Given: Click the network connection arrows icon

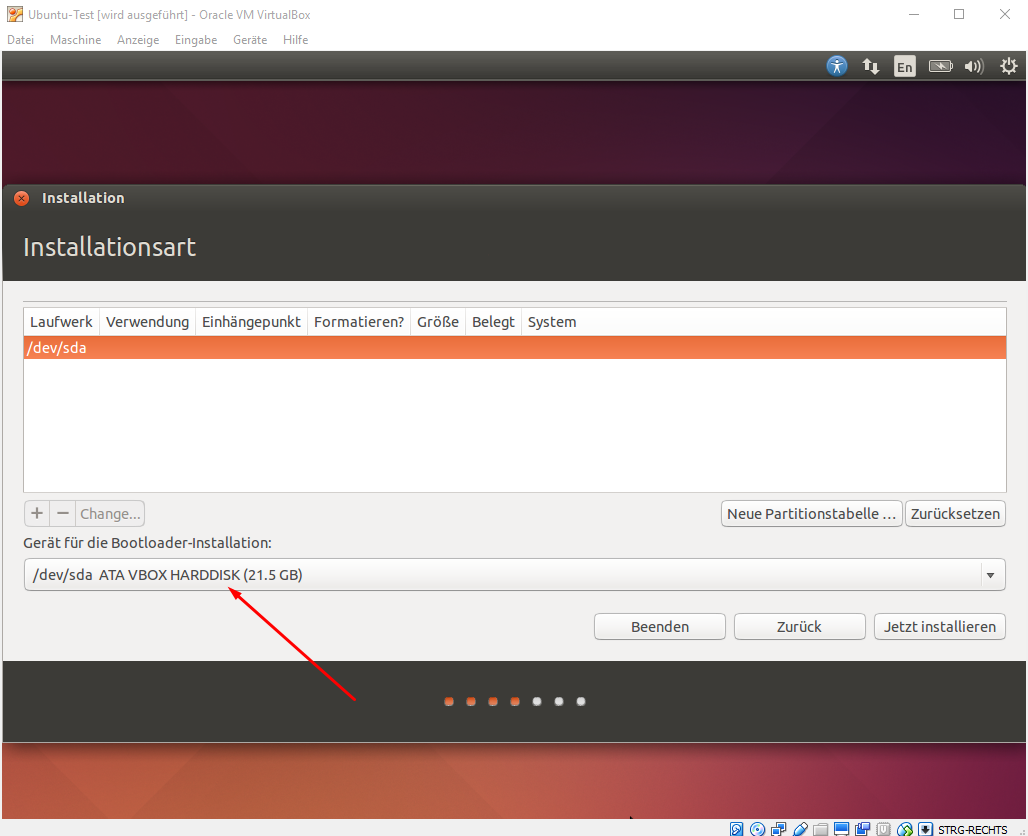Looking at the screenshot, I should coord(871,67).
